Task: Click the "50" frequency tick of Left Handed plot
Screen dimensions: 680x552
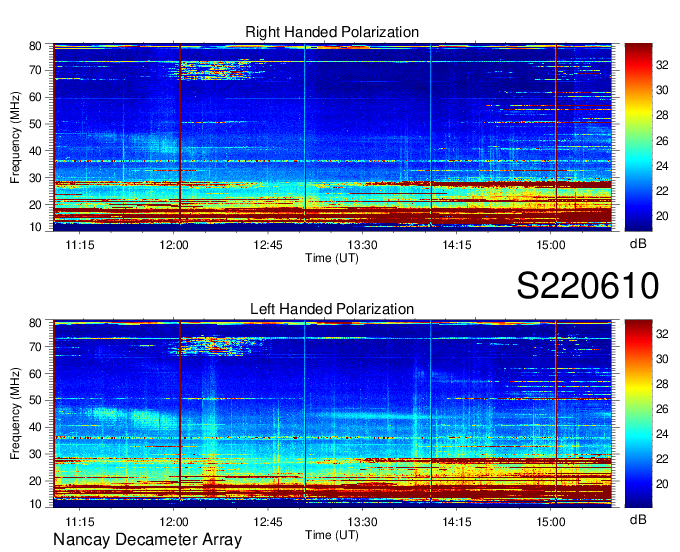Action: (x=35, y=401)
